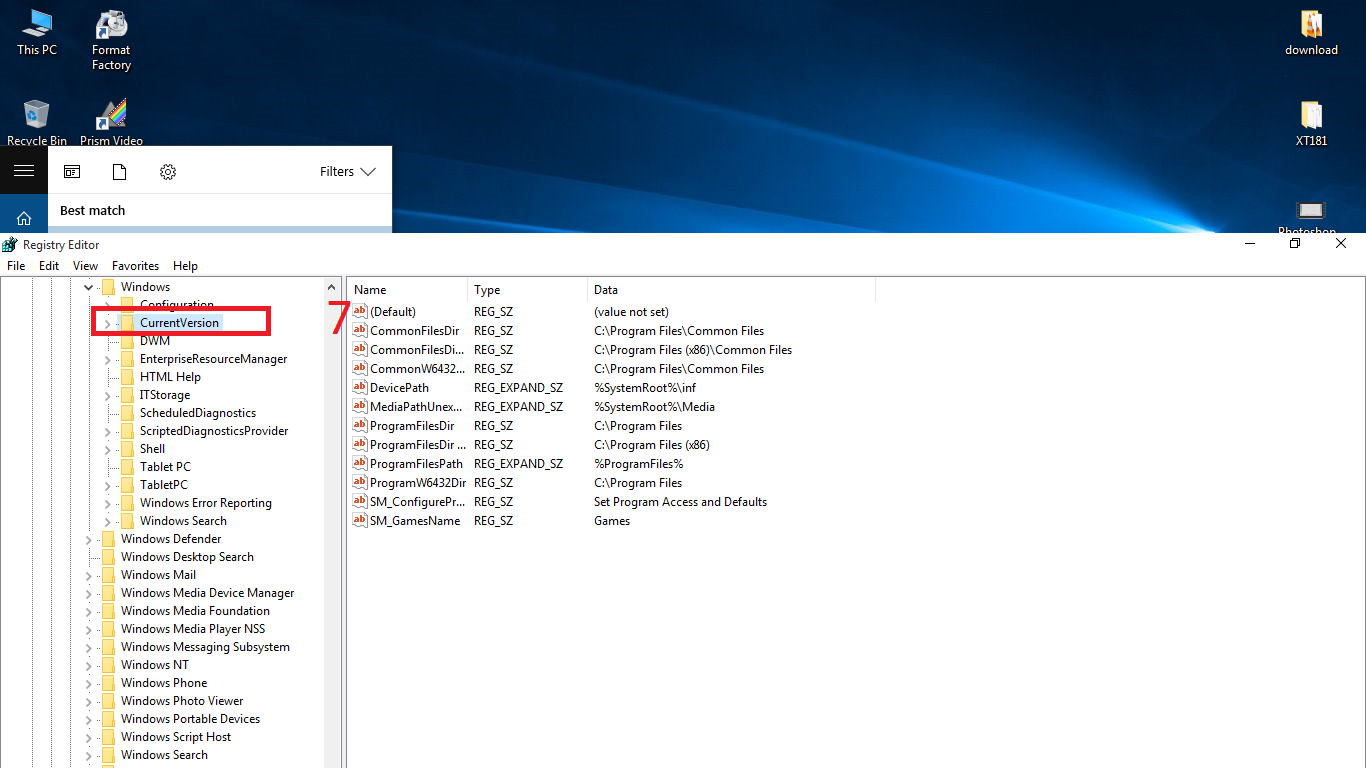Expand the Windows Defender key
Viewport: 1366px width, 768px height.
[89, 540]
